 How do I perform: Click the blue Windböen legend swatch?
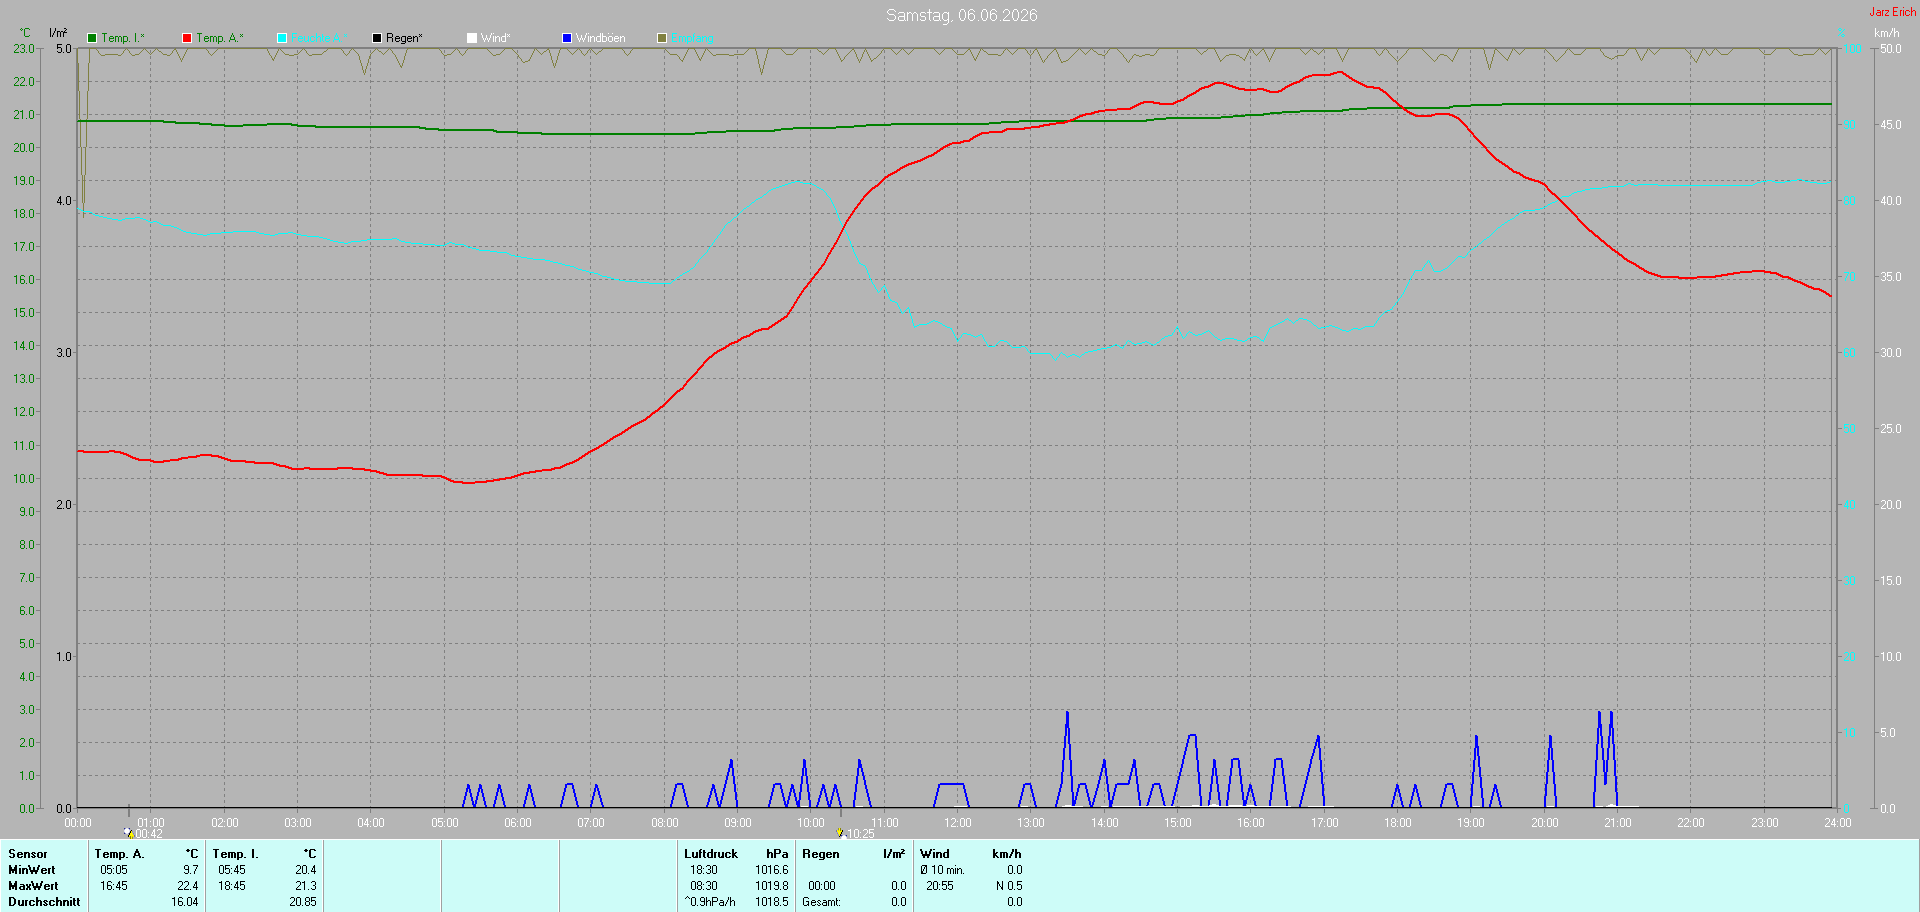click(x=567, y=38)
